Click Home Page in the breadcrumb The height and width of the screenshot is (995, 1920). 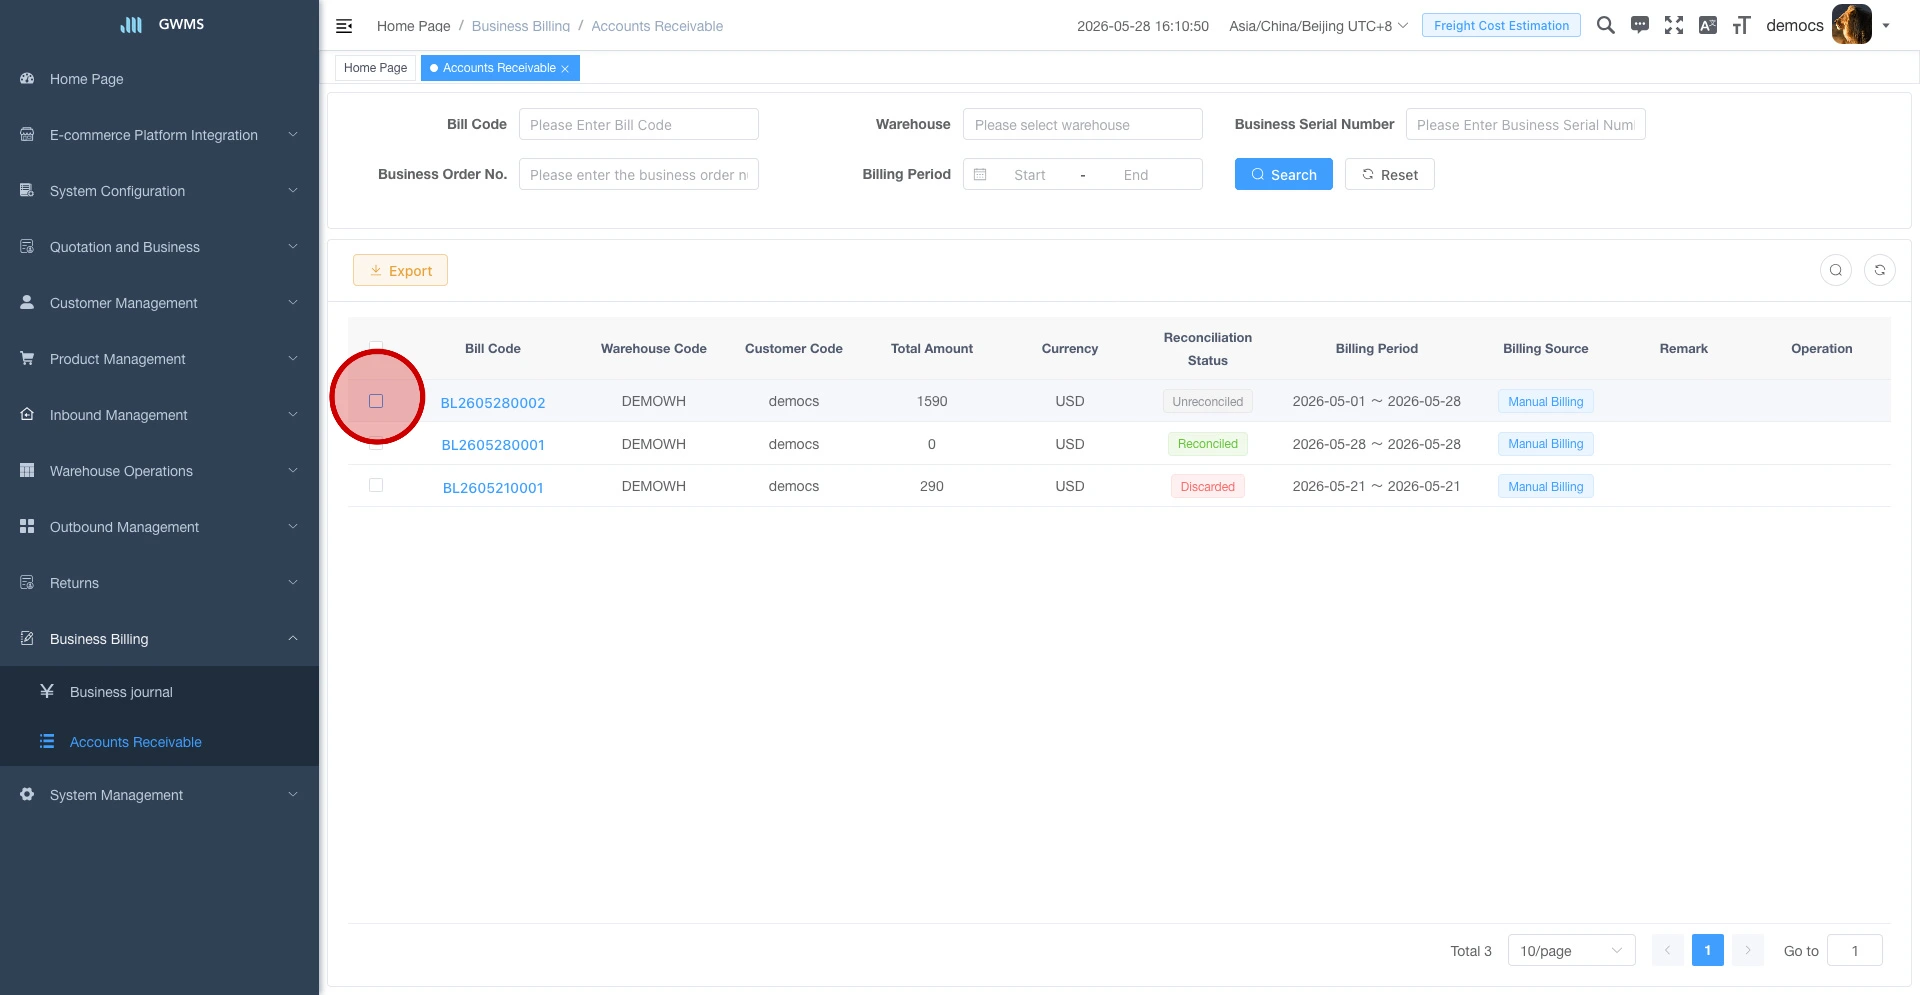tap(413, 26)
